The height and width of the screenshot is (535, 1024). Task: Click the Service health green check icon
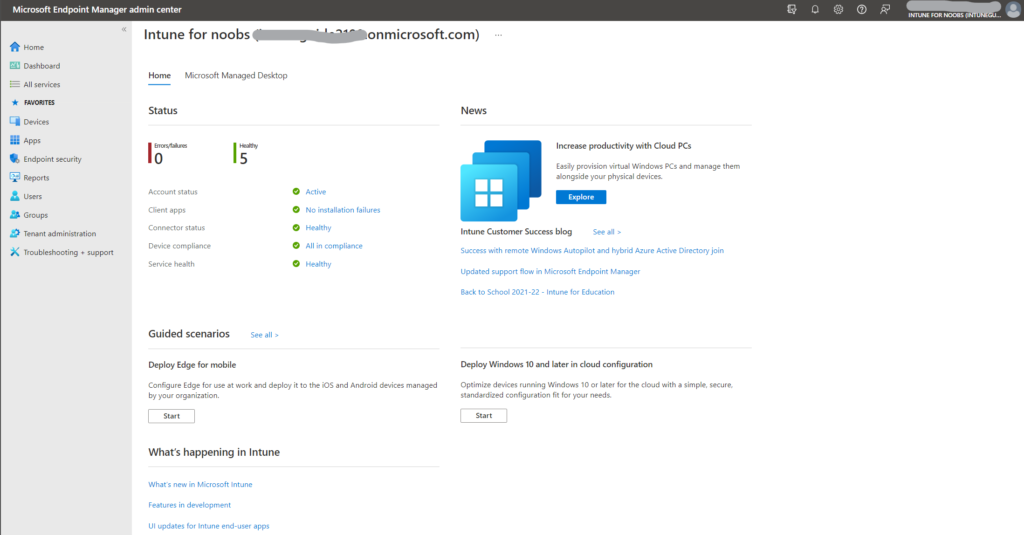pos(296,264)
